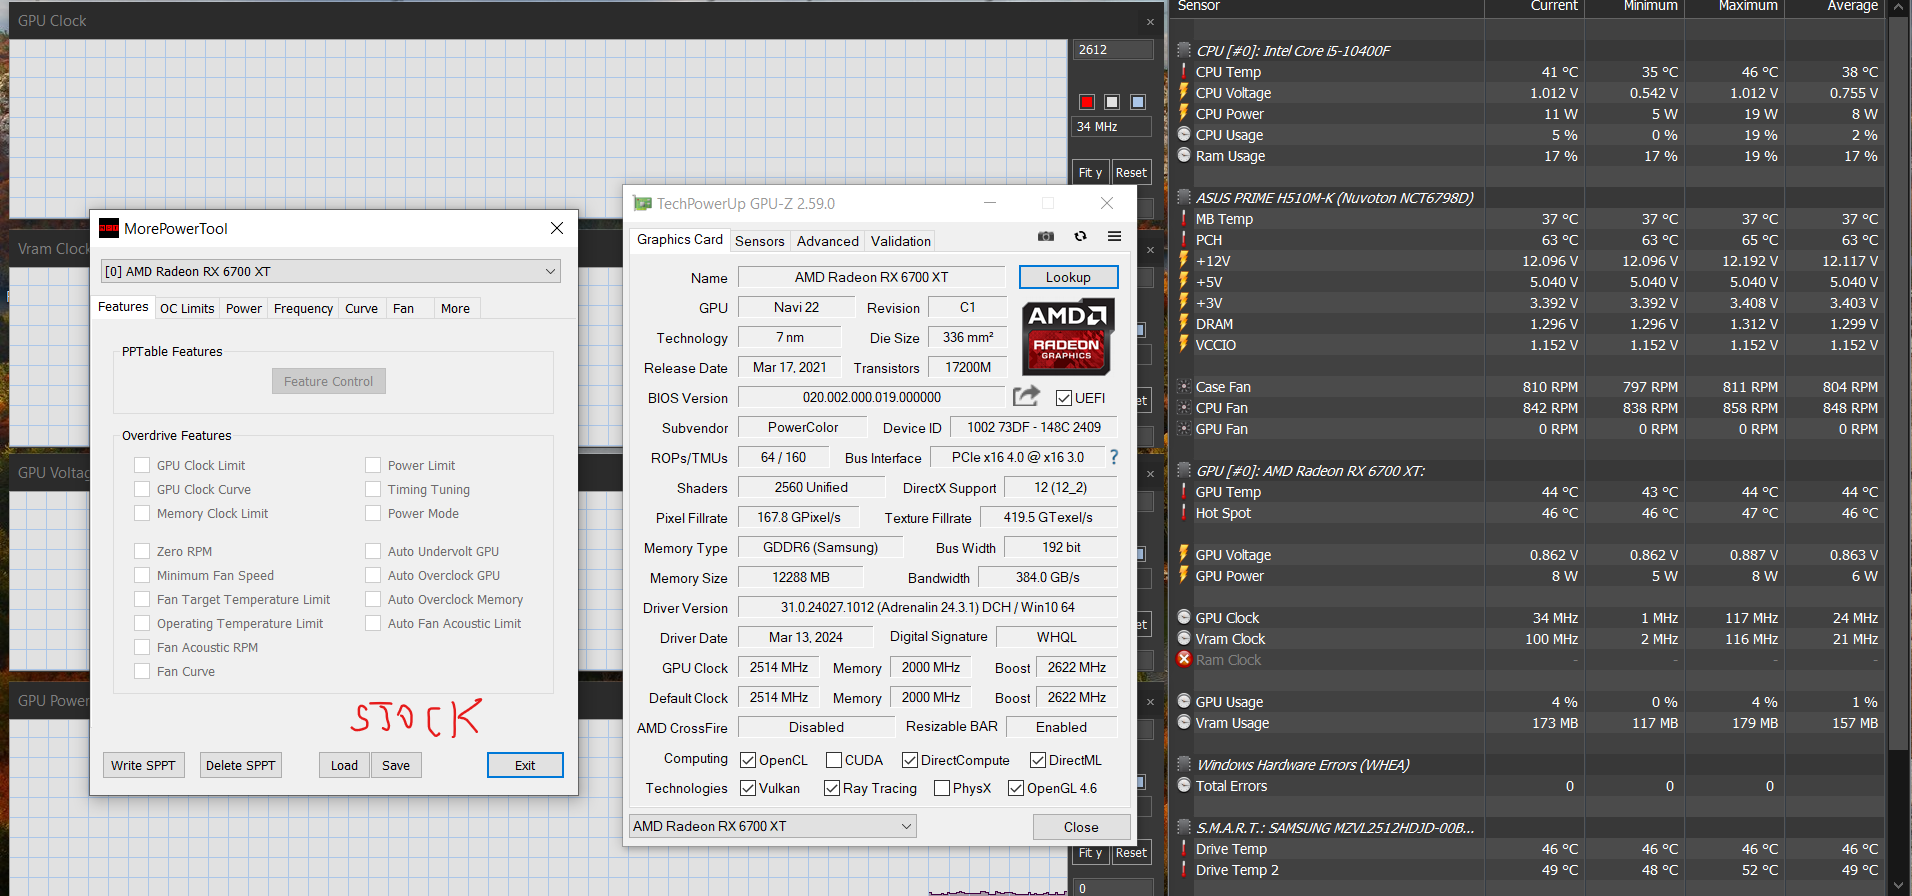Open the Frequency tab in MorePowerTool
This screenshot has width=1912, height=896.
pos(303,309)
